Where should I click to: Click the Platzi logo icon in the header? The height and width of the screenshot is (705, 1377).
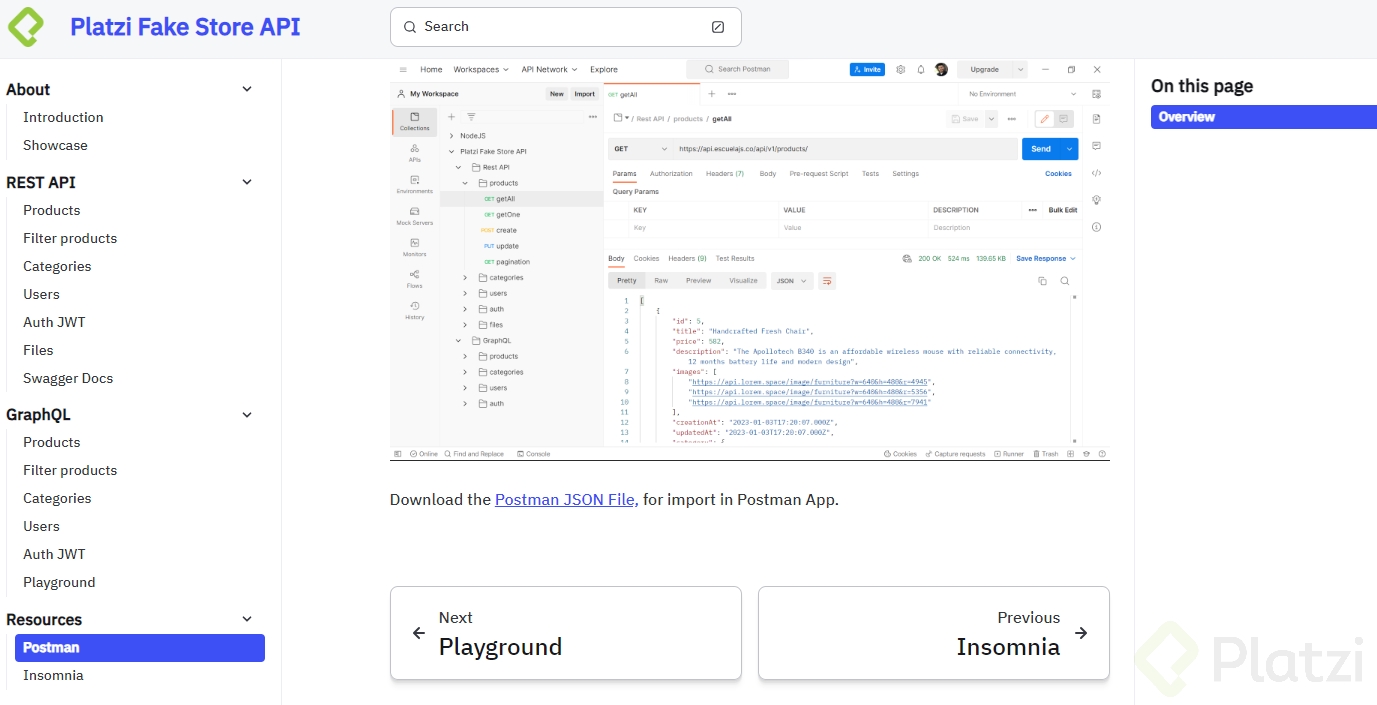pyautogui.click(x=26, y=27)
